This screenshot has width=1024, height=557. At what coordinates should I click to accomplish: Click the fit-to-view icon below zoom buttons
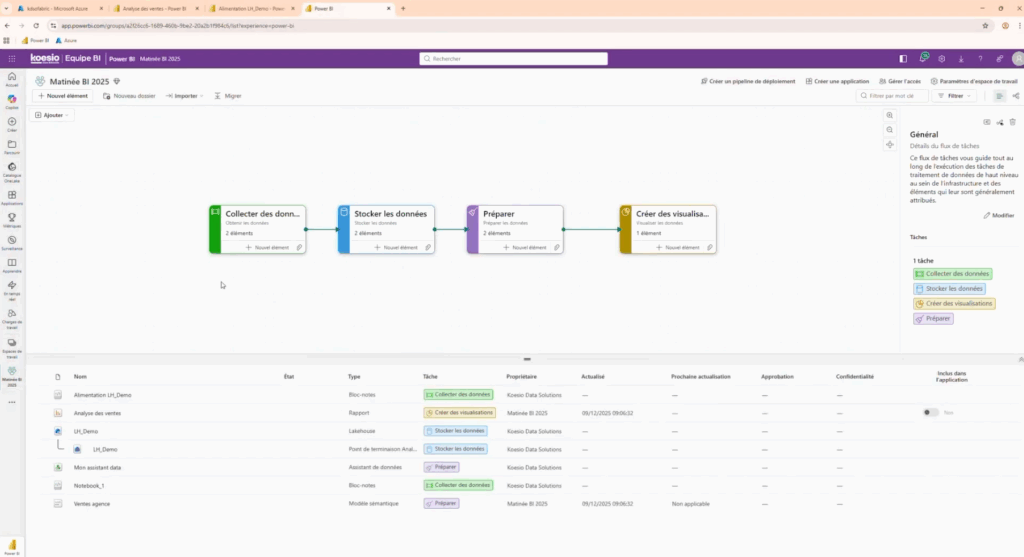click(x=889, y=145)
